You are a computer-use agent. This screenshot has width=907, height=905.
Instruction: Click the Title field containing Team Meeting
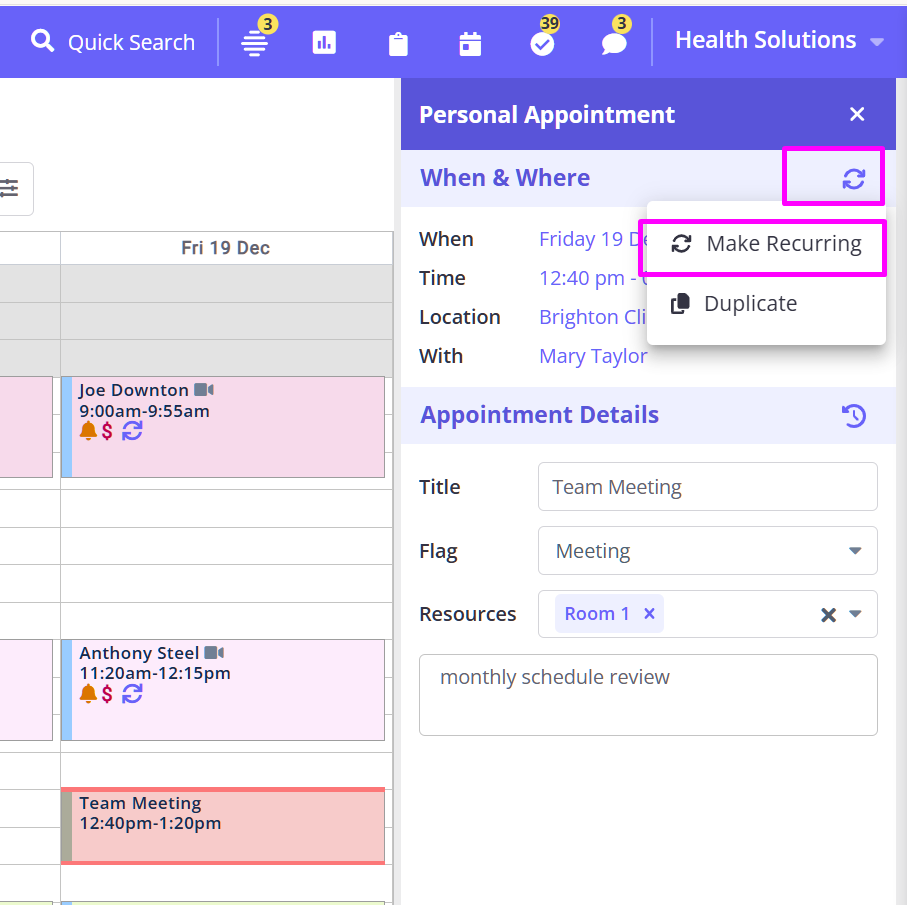(x=707, y=487)
